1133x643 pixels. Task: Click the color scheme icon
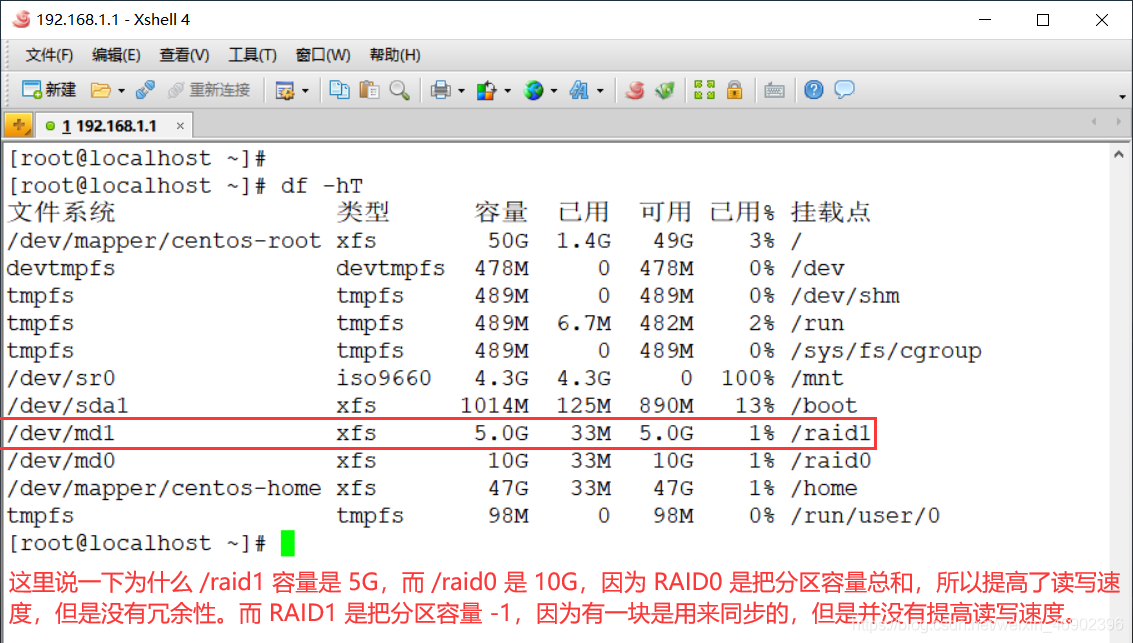coord(486,90)
